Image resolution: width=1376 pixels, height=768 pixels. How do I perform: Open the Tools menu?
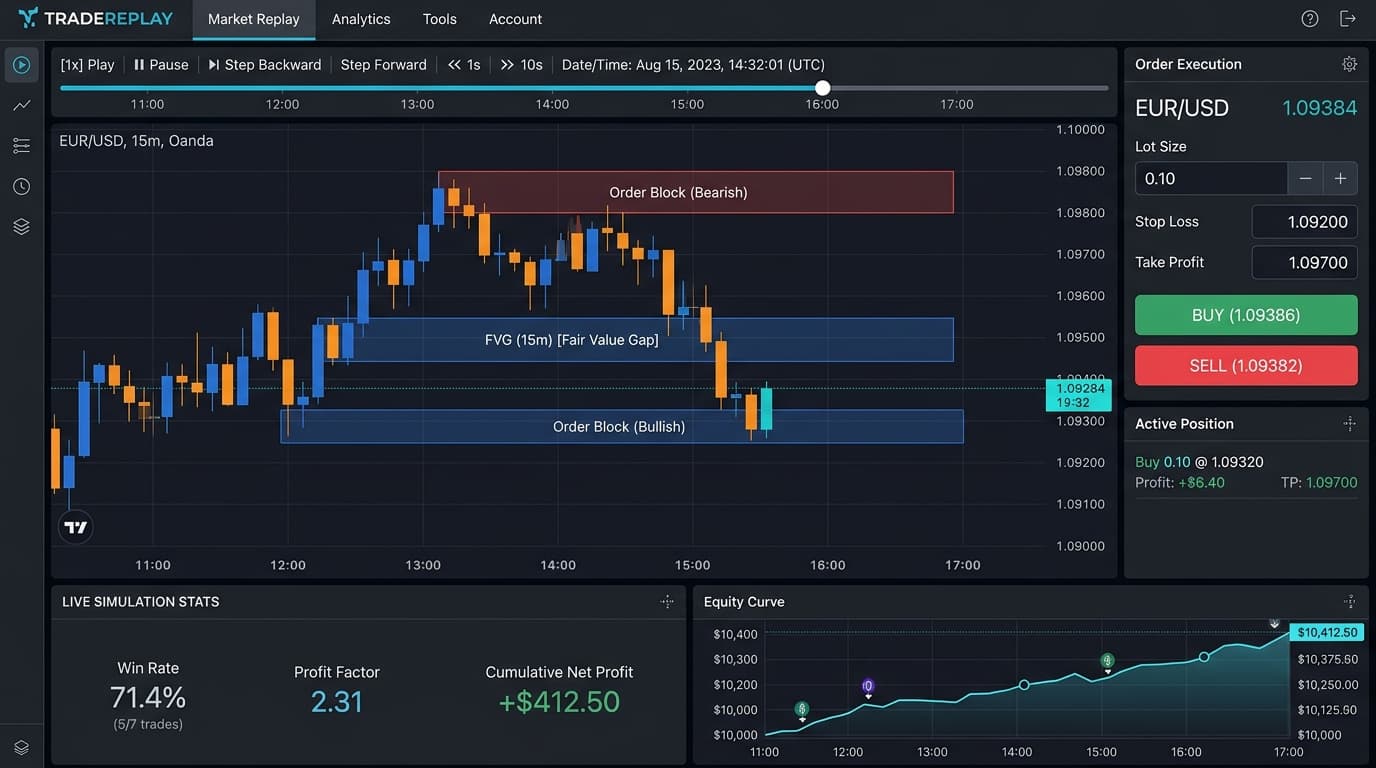pyautogui.click(x=439, y=19)
